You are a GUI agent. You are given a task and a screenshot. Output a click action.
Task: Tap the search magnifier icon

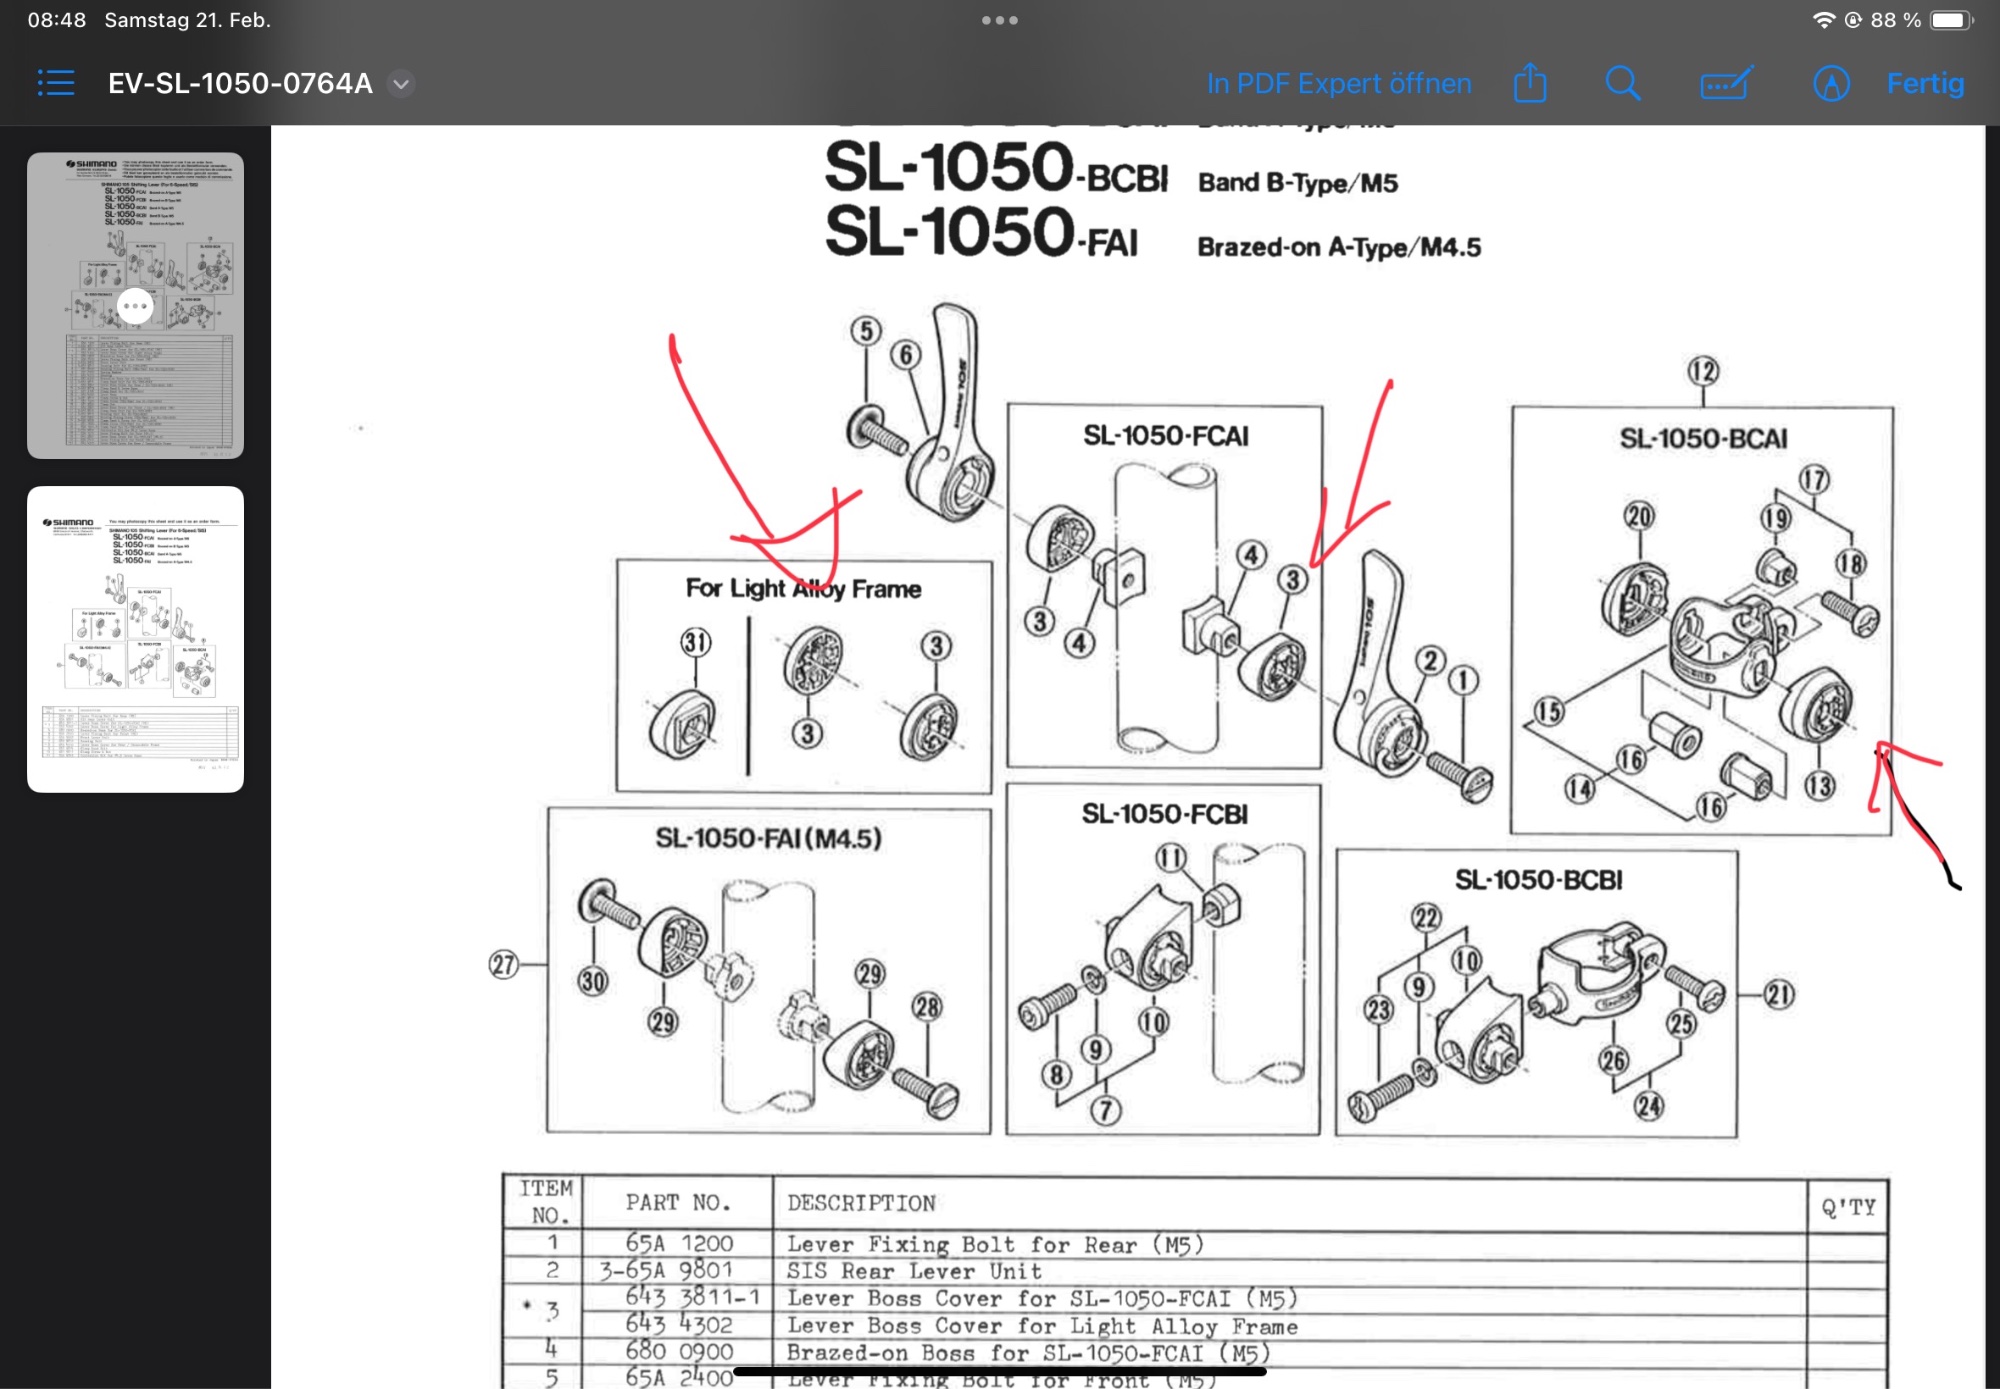point(1622,83)
